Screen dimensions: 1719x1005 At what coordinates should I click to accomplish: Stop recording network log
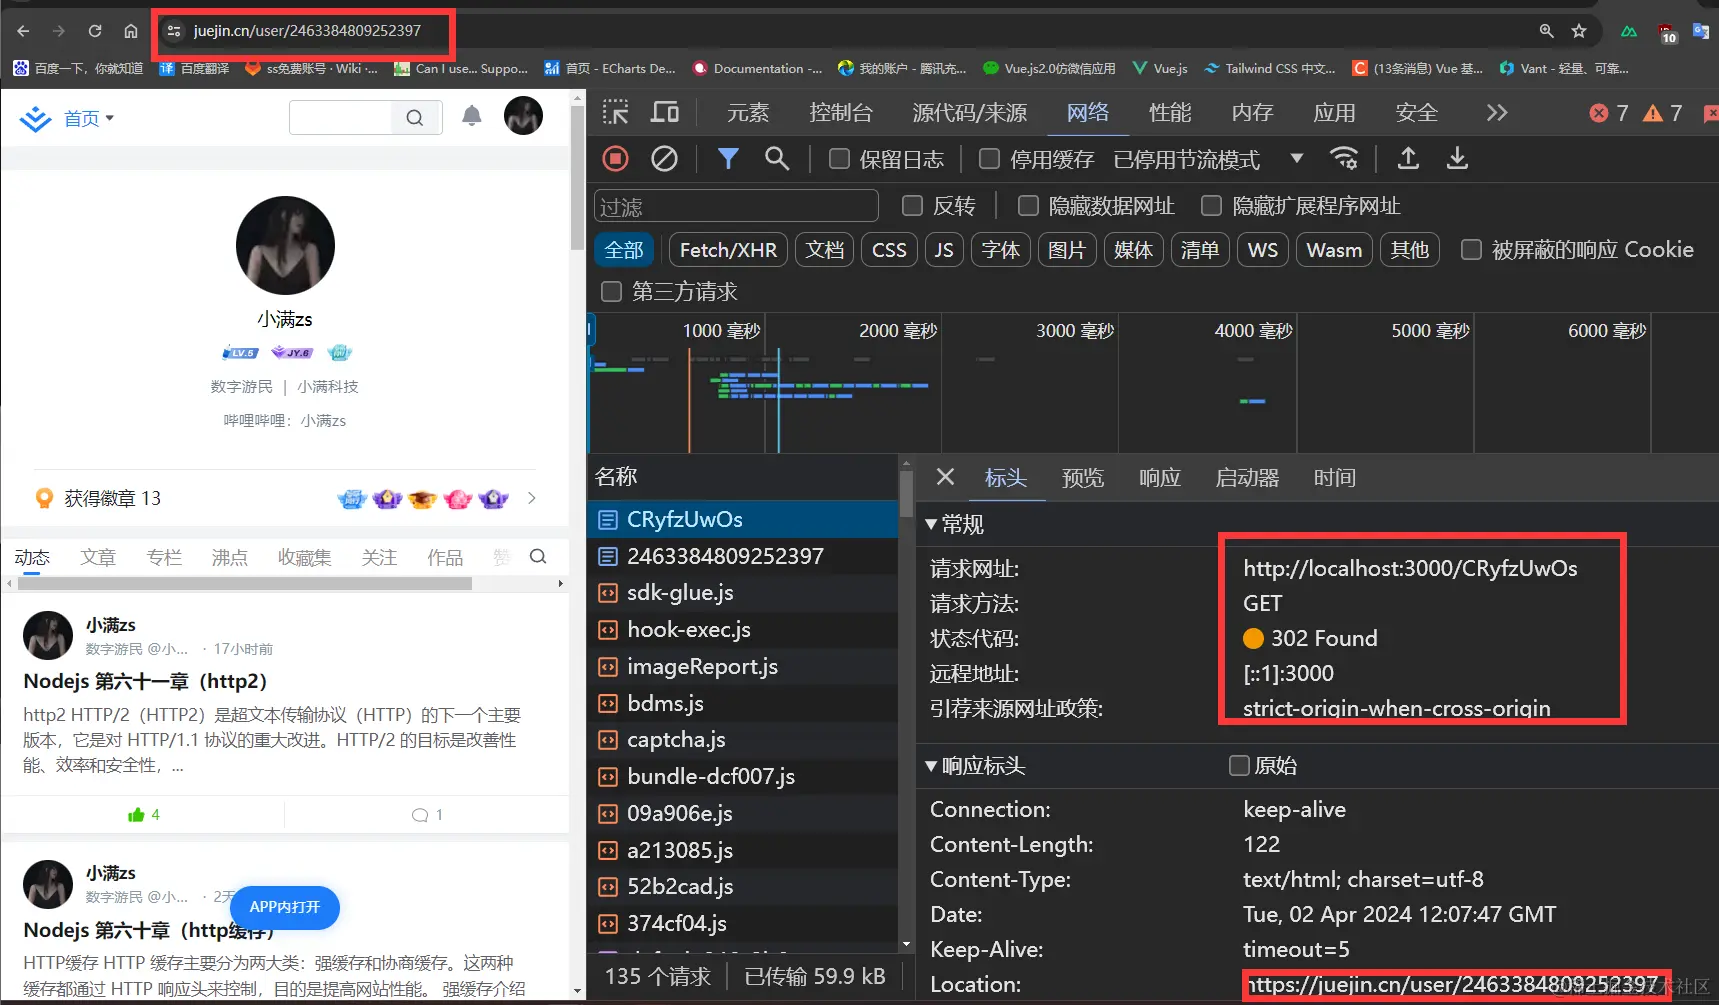[616, 158]
